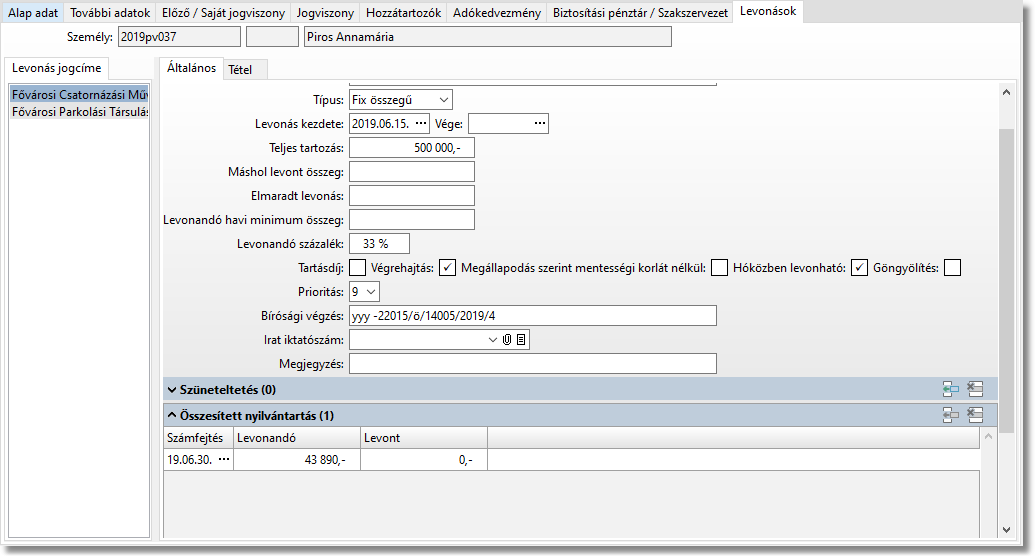Open the Adókedvezmény tab
Screen dimensions: 1035x558
pos(497,13)
